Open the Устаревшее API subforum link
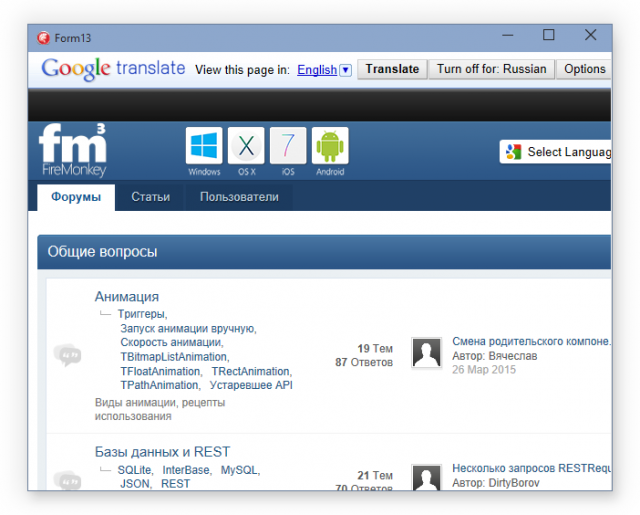Image resolution: width=640 pixels, height=515 pixels. (251, 385)
